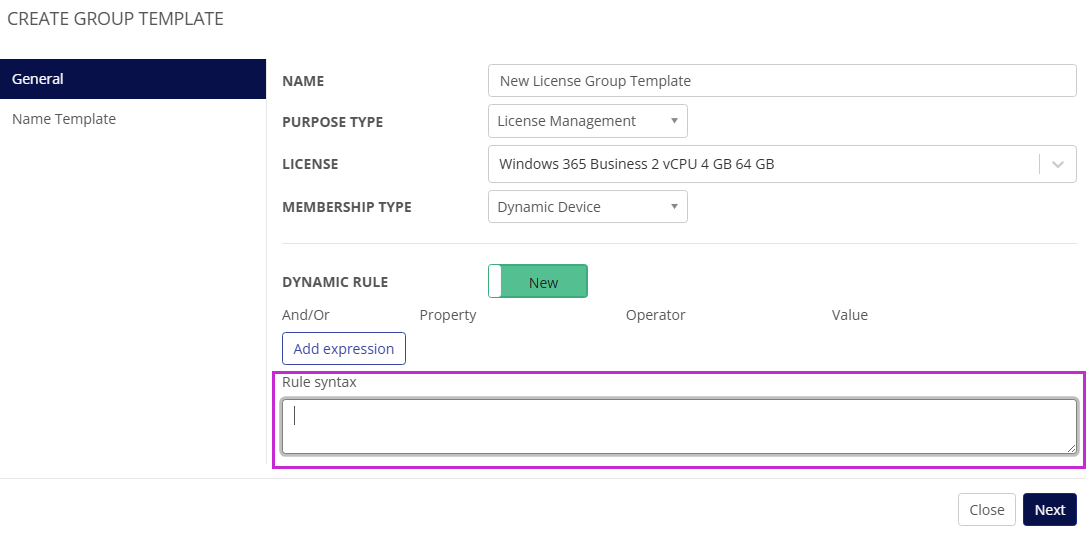Click the Operator column header
Screen dimensions: 1086x535
(655, 315)
